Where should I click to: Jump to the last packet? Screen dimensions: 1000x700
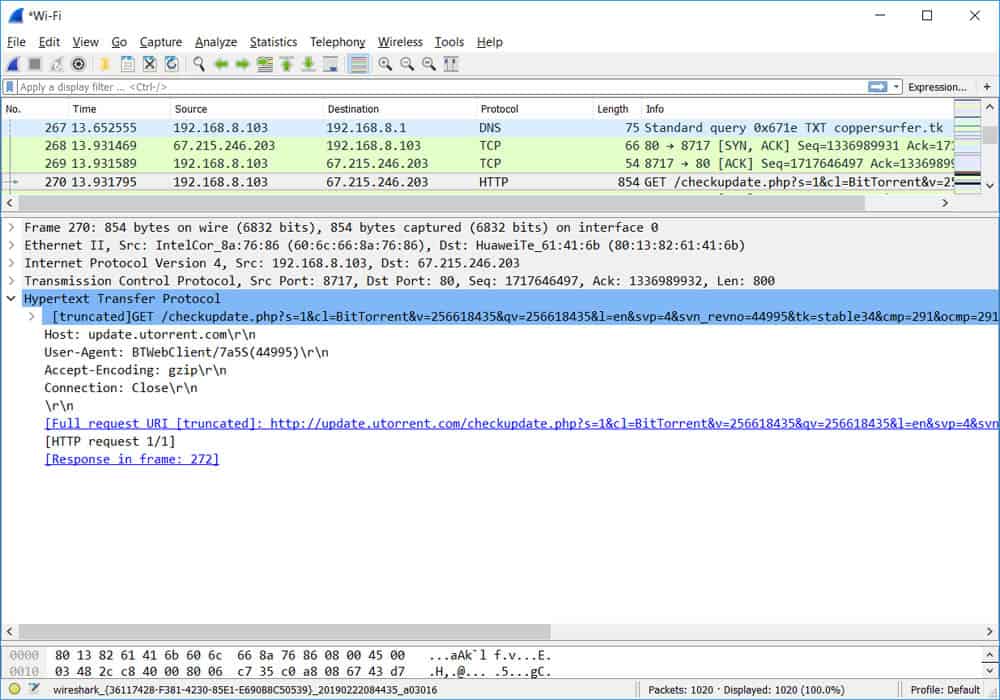click(308, 64)
